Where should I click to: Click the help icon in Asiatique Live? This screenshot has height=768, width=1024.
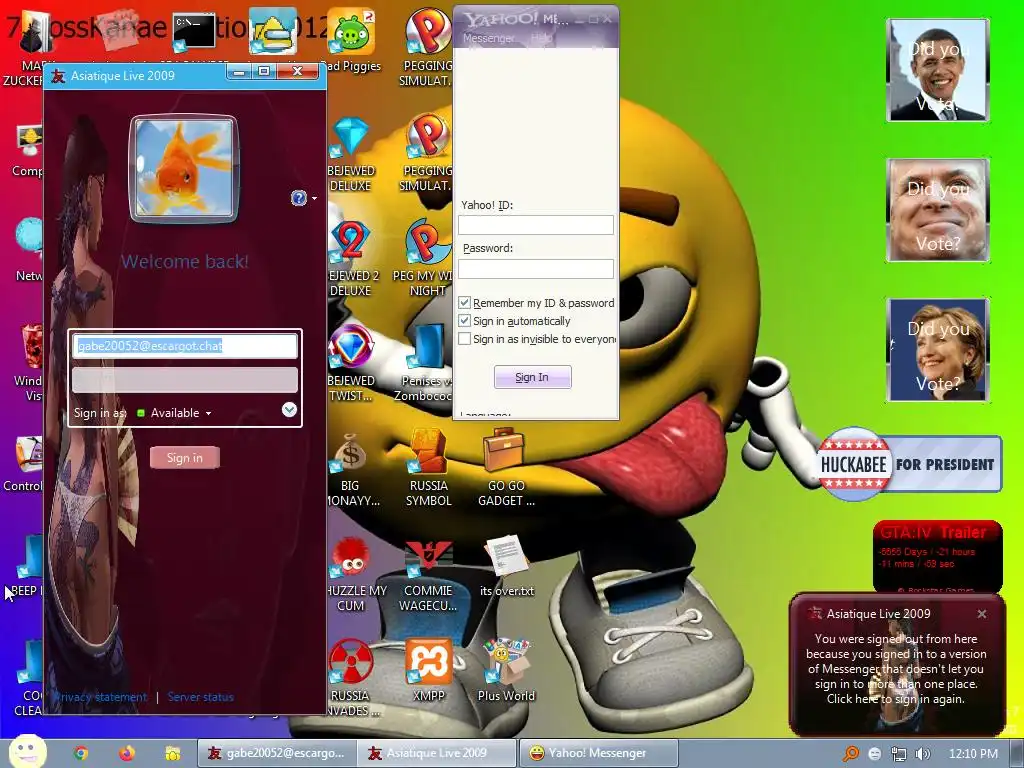[298, 198]
